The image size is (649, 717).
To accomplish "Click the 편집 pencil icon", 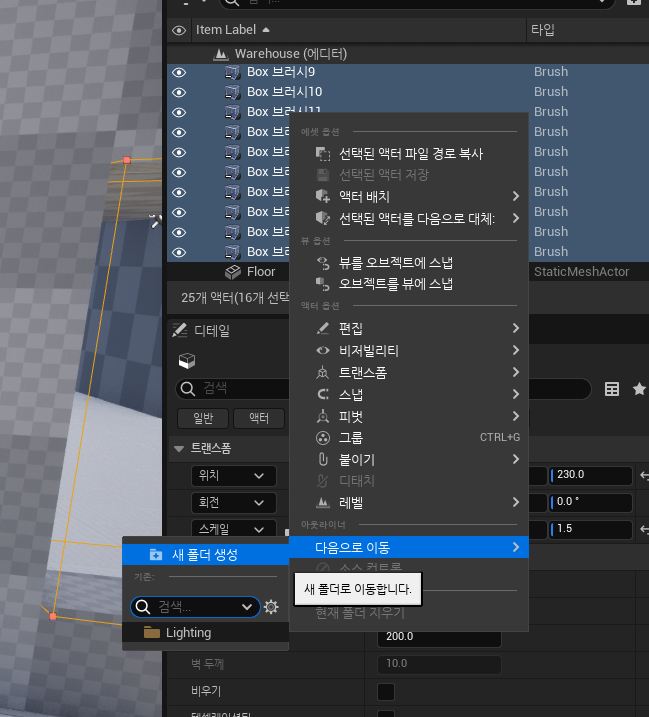I will coord(323,328).
